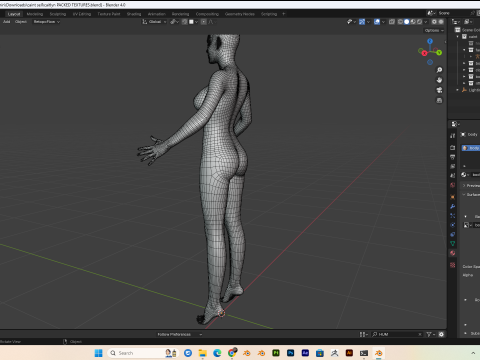
Task: Open the Layout workspace tab
Action: (14, 14)
